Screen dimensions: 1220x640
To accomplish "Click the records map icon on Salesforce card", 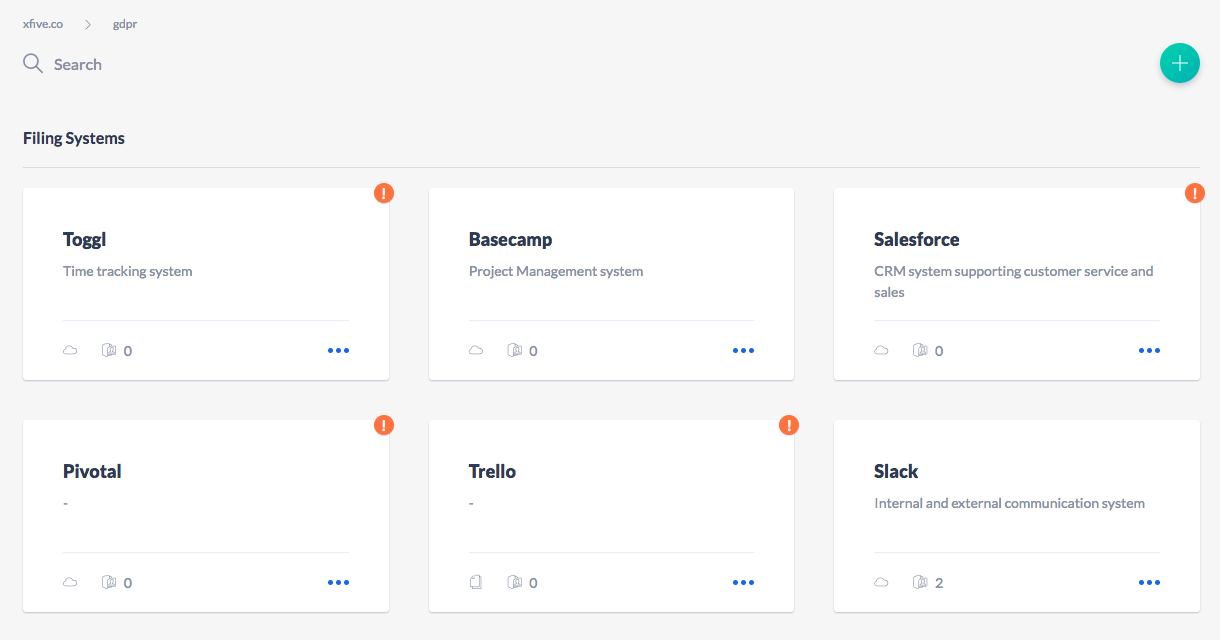I will click(920, 351).
